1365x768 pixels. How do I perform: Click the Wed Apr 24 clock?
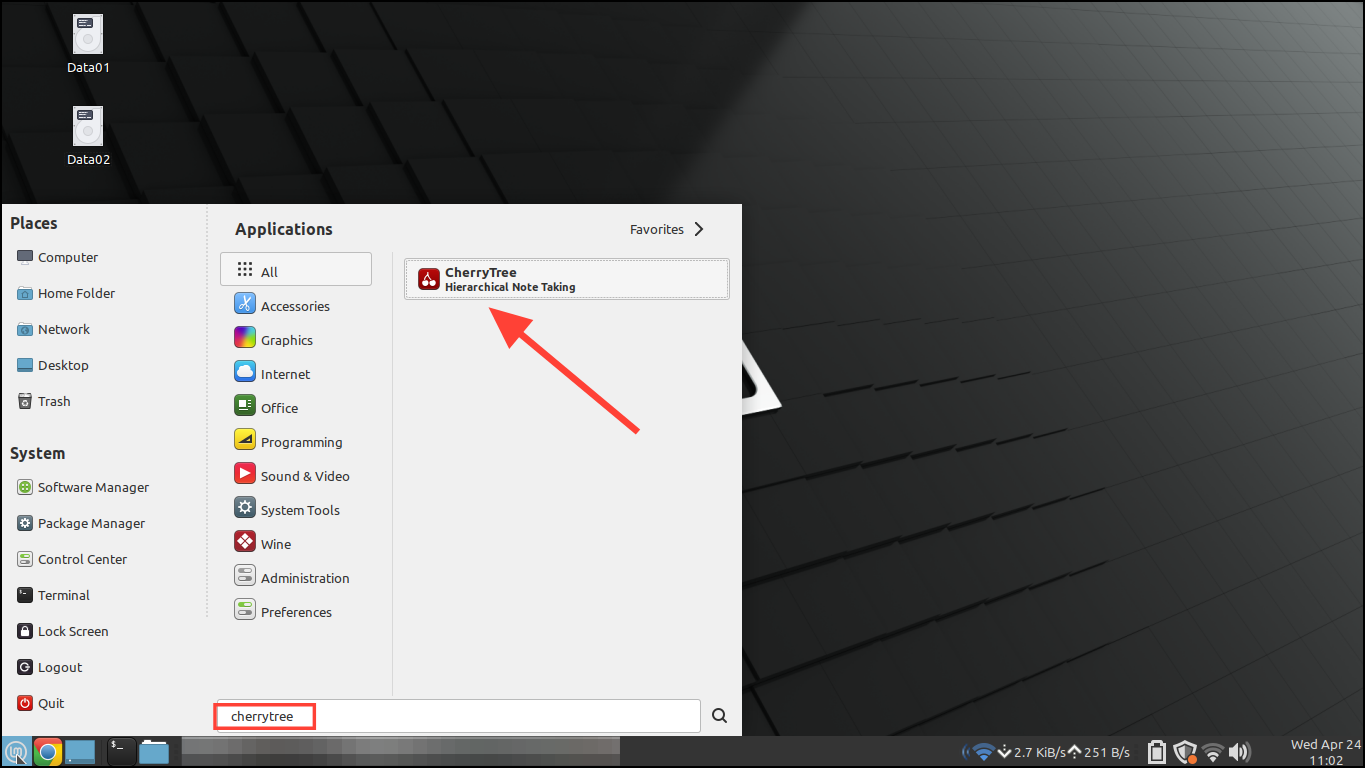click(x=1325, y=752)
